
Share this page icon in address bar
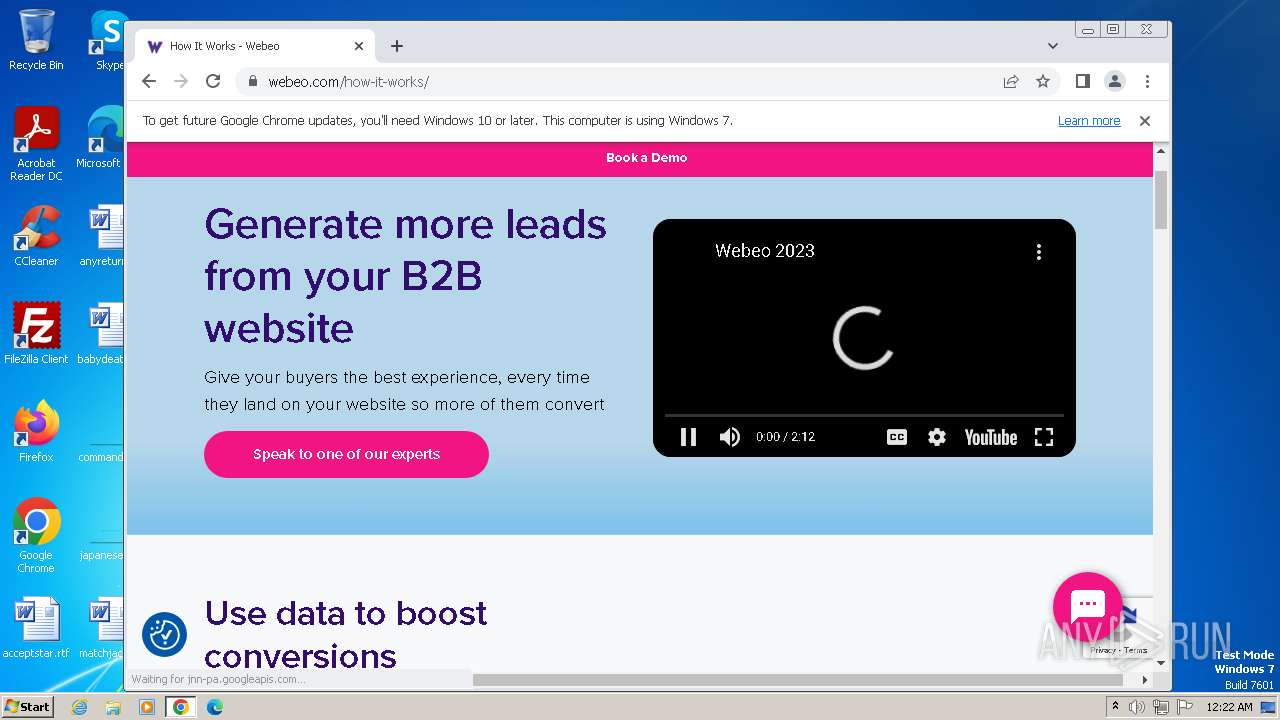coord(1011,81)
